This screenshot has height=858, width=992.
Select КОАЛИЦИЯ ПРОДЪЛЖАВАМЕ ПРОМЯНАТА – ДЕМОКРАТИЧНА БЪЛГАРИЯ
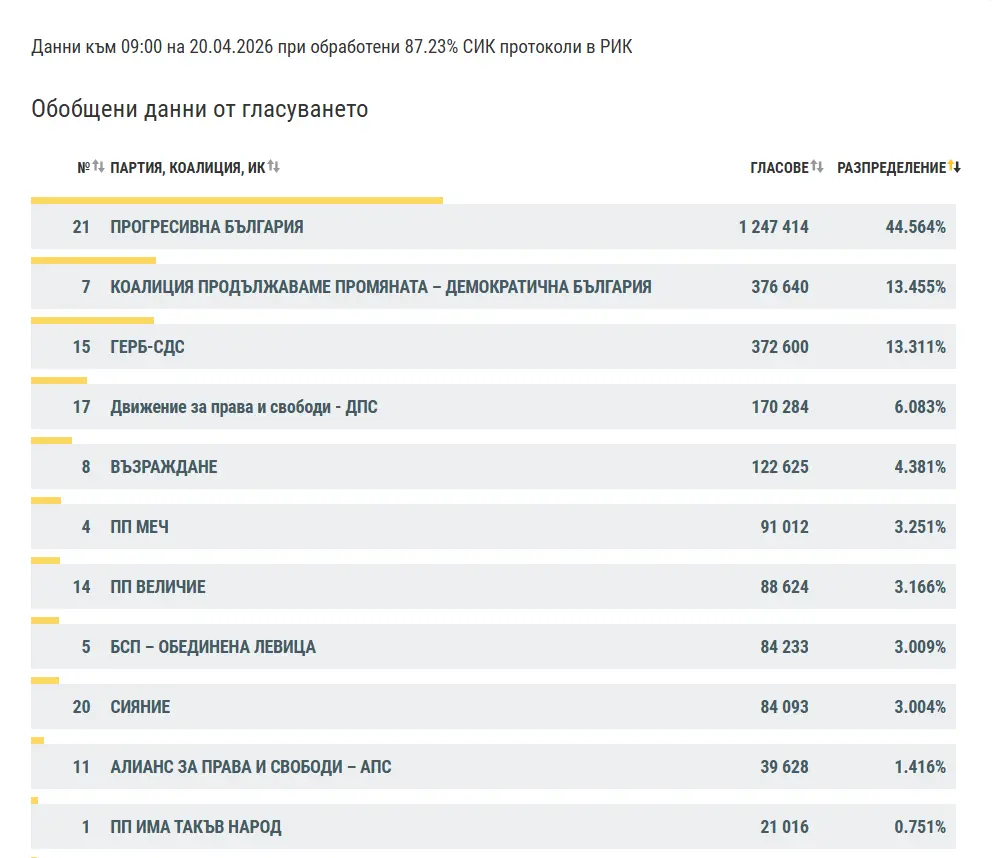coord(380,287)
